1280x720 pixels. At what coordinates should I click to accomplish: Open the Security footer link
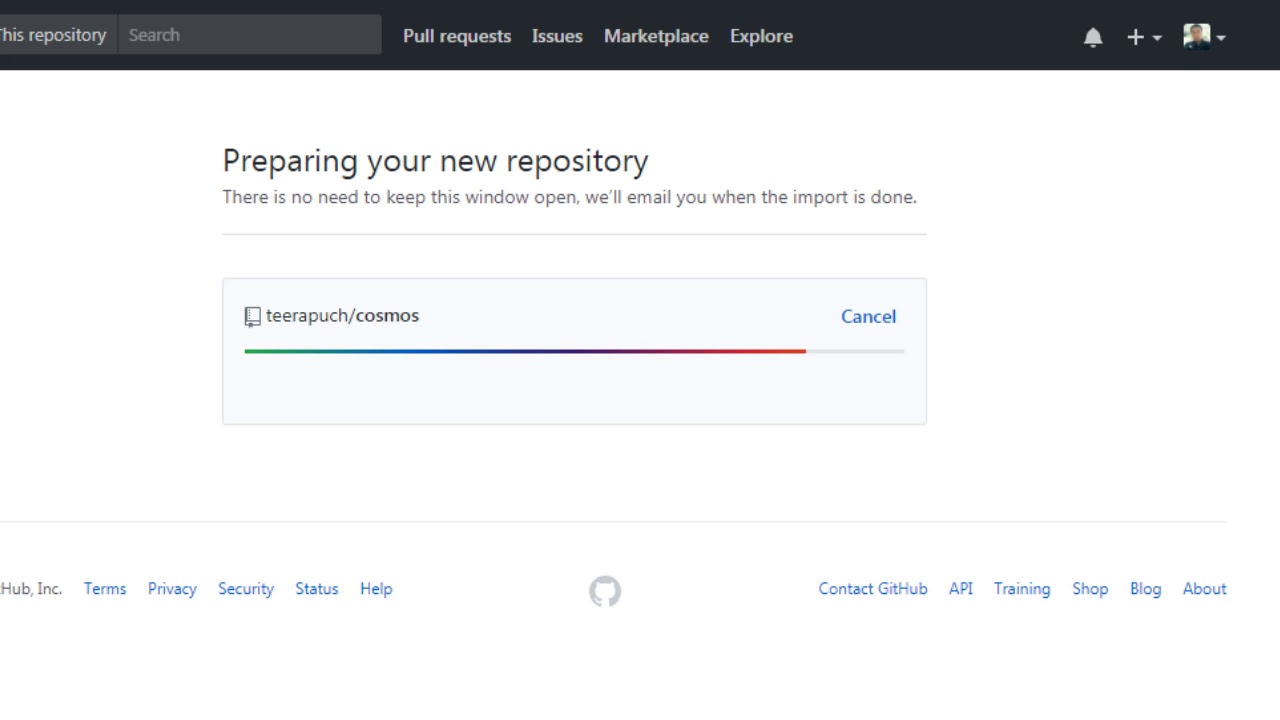coord(246,589)
